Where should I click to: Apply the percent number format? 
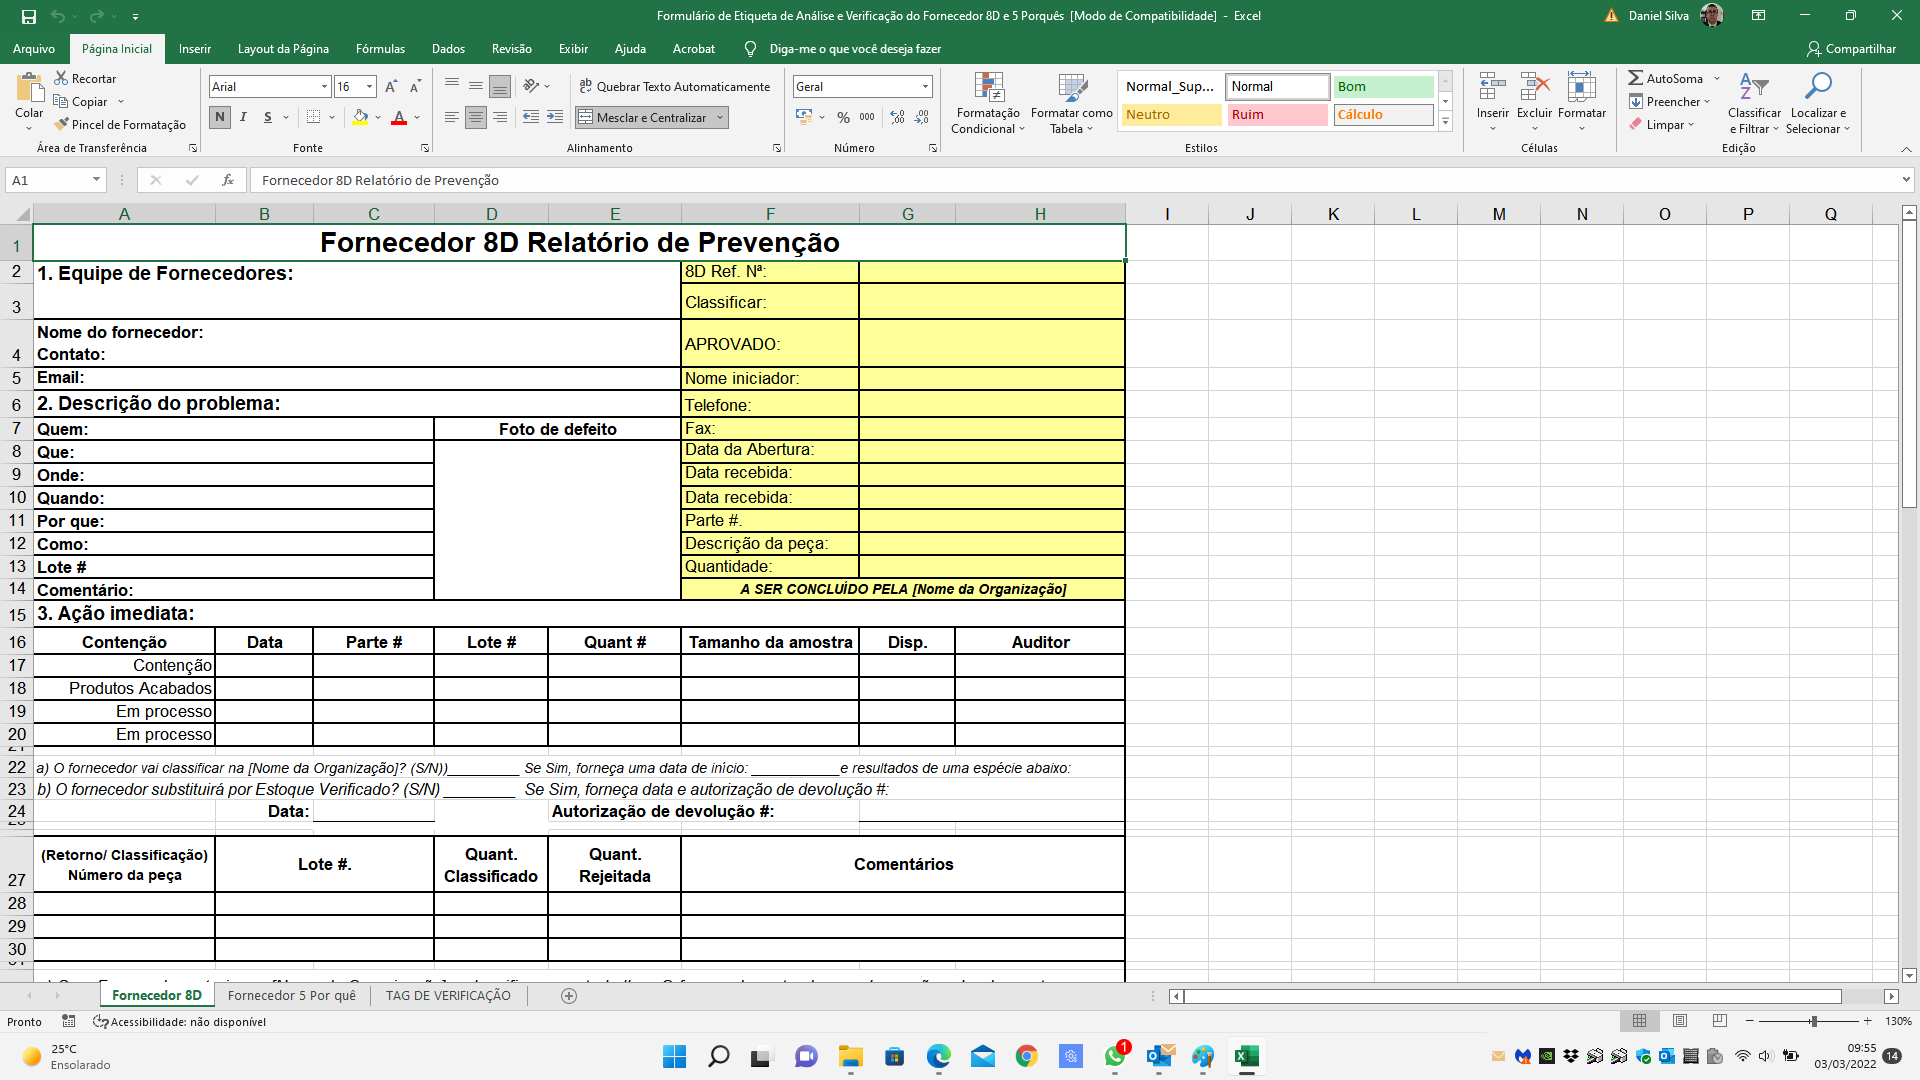(843, 117)
